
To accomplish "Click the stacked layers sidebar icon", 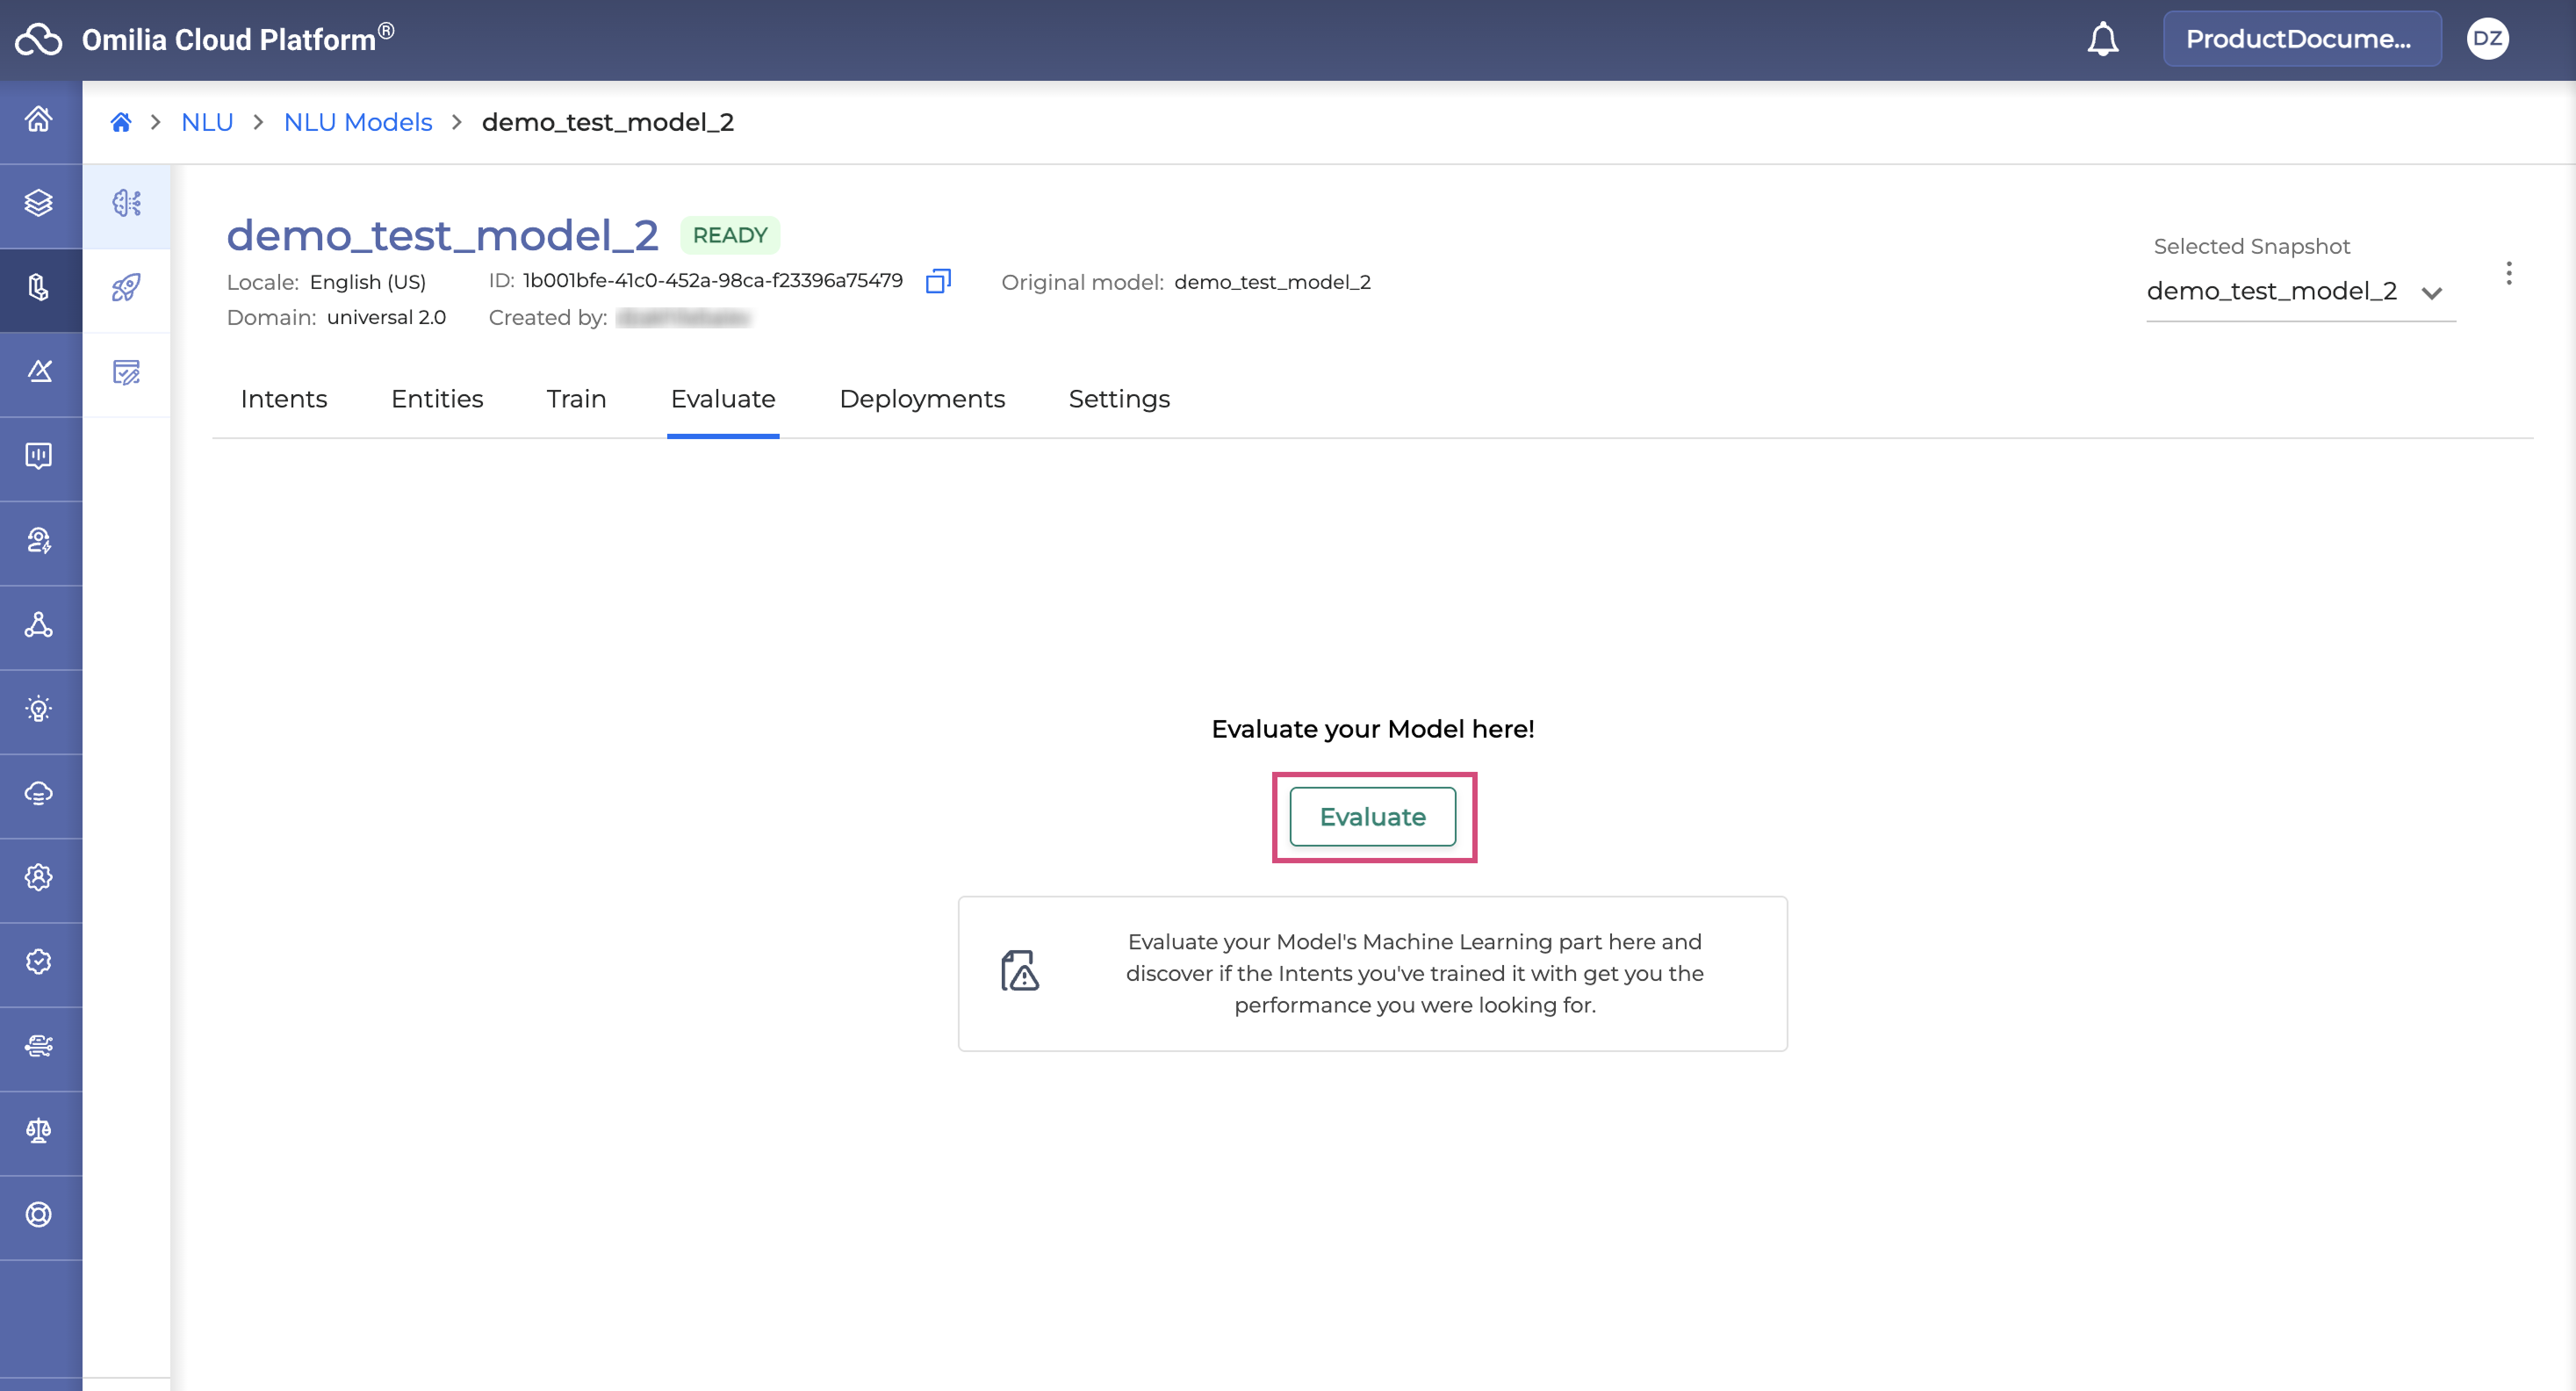I will 39,203.
